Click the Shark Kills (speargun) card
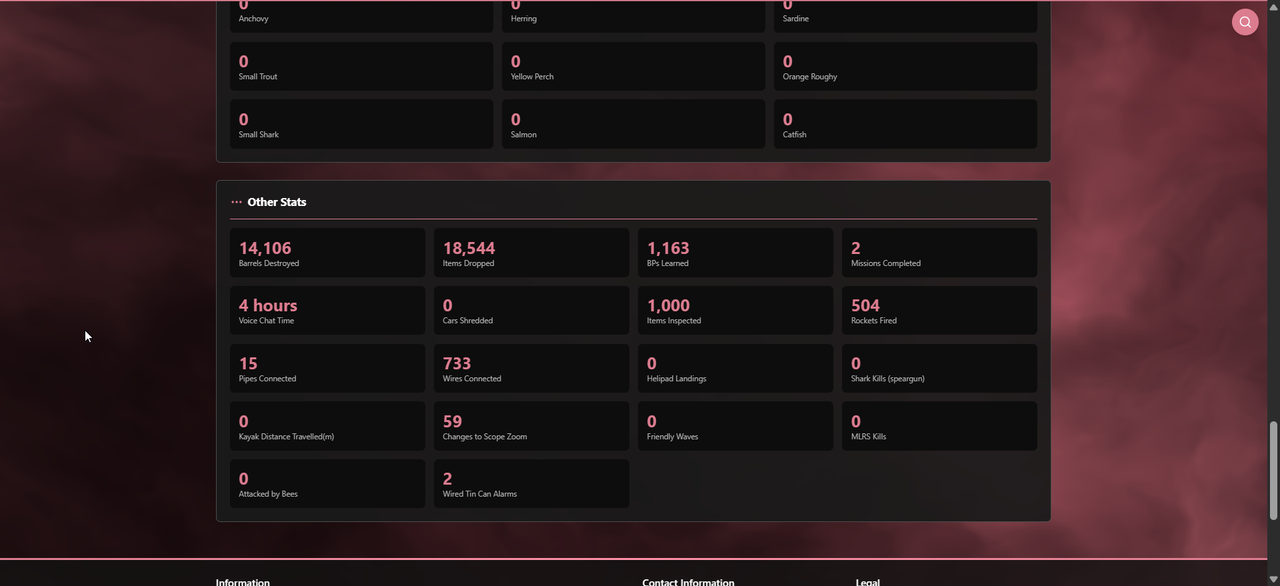The height and width of the screenshot is (586, 1280). pyautogui.click(x=939, y=368)
